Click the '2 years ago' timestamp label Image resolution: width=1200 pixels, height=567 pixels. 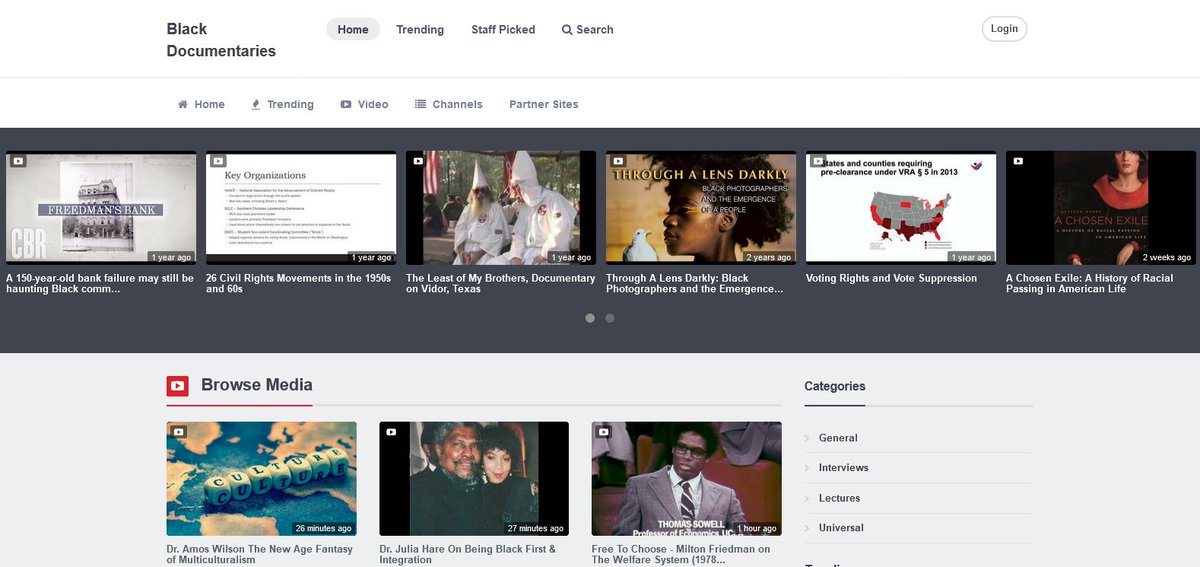click(x=769, y=257)
